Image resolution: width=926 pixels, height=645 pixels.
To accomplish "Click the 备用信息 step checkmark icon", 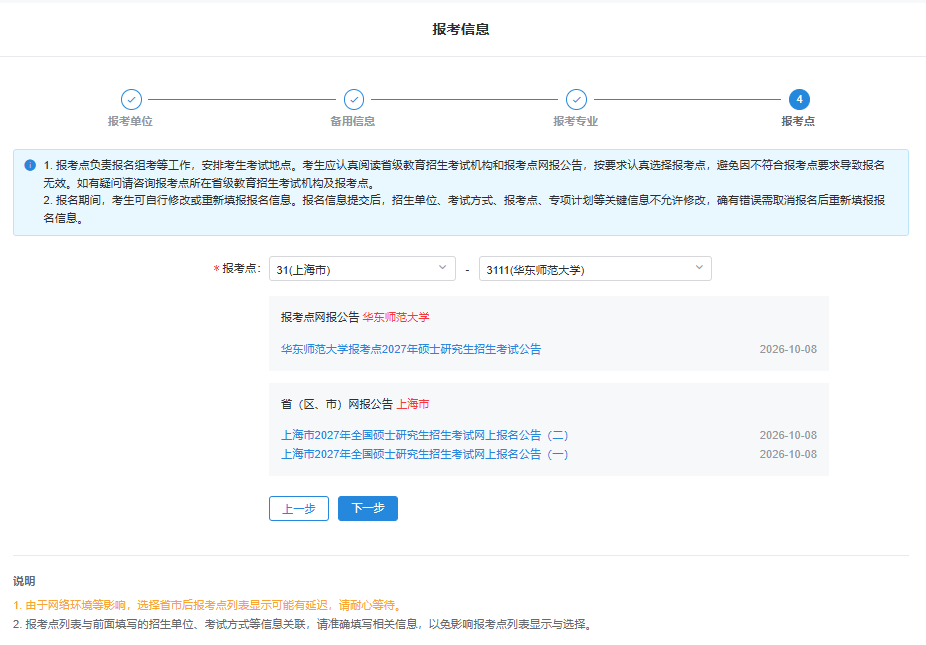I will click(354, 99).
